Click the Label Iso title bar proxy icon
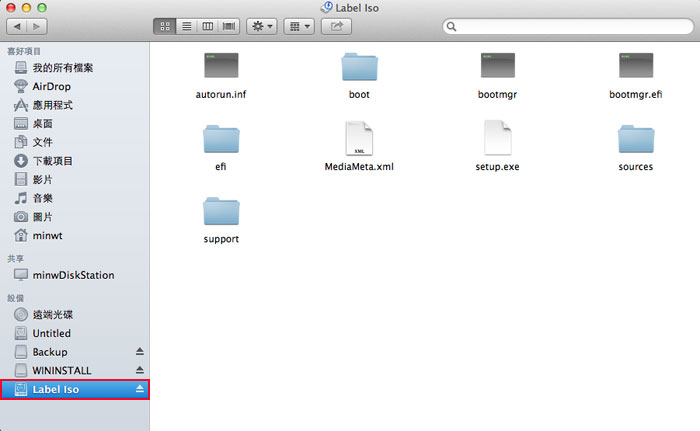Viewport: 700px width, 431px height. tap(327, 8)
